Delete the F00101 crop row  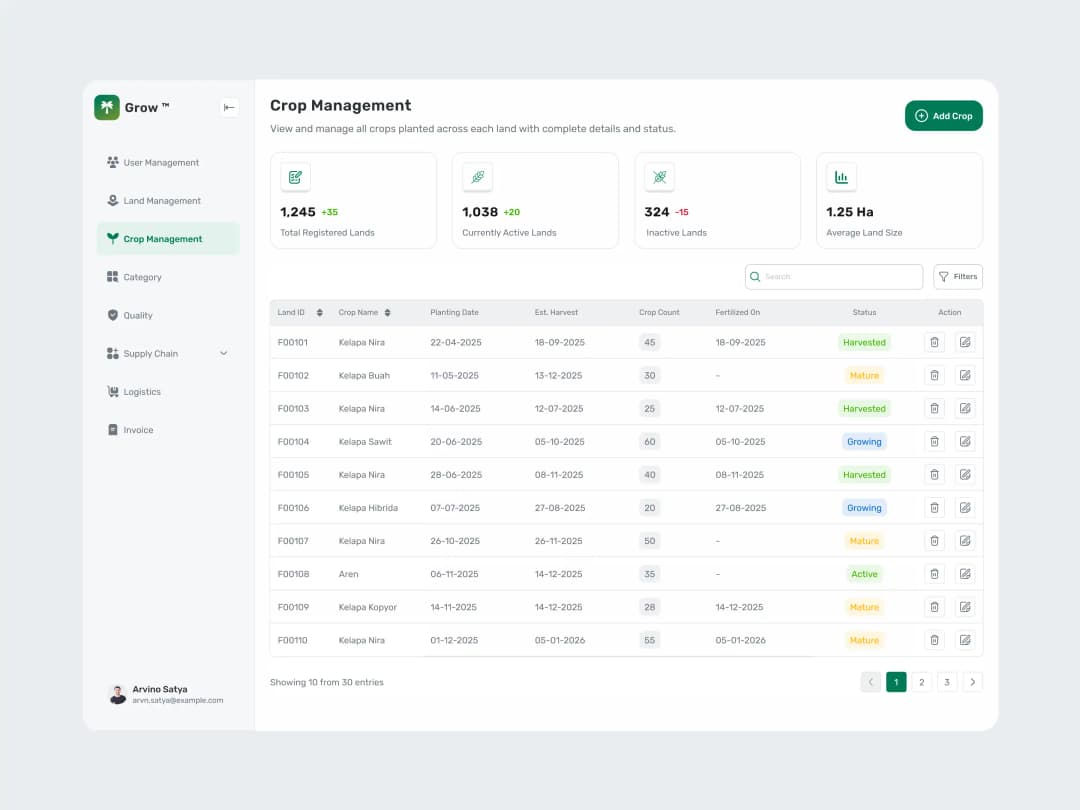(934, 342)
